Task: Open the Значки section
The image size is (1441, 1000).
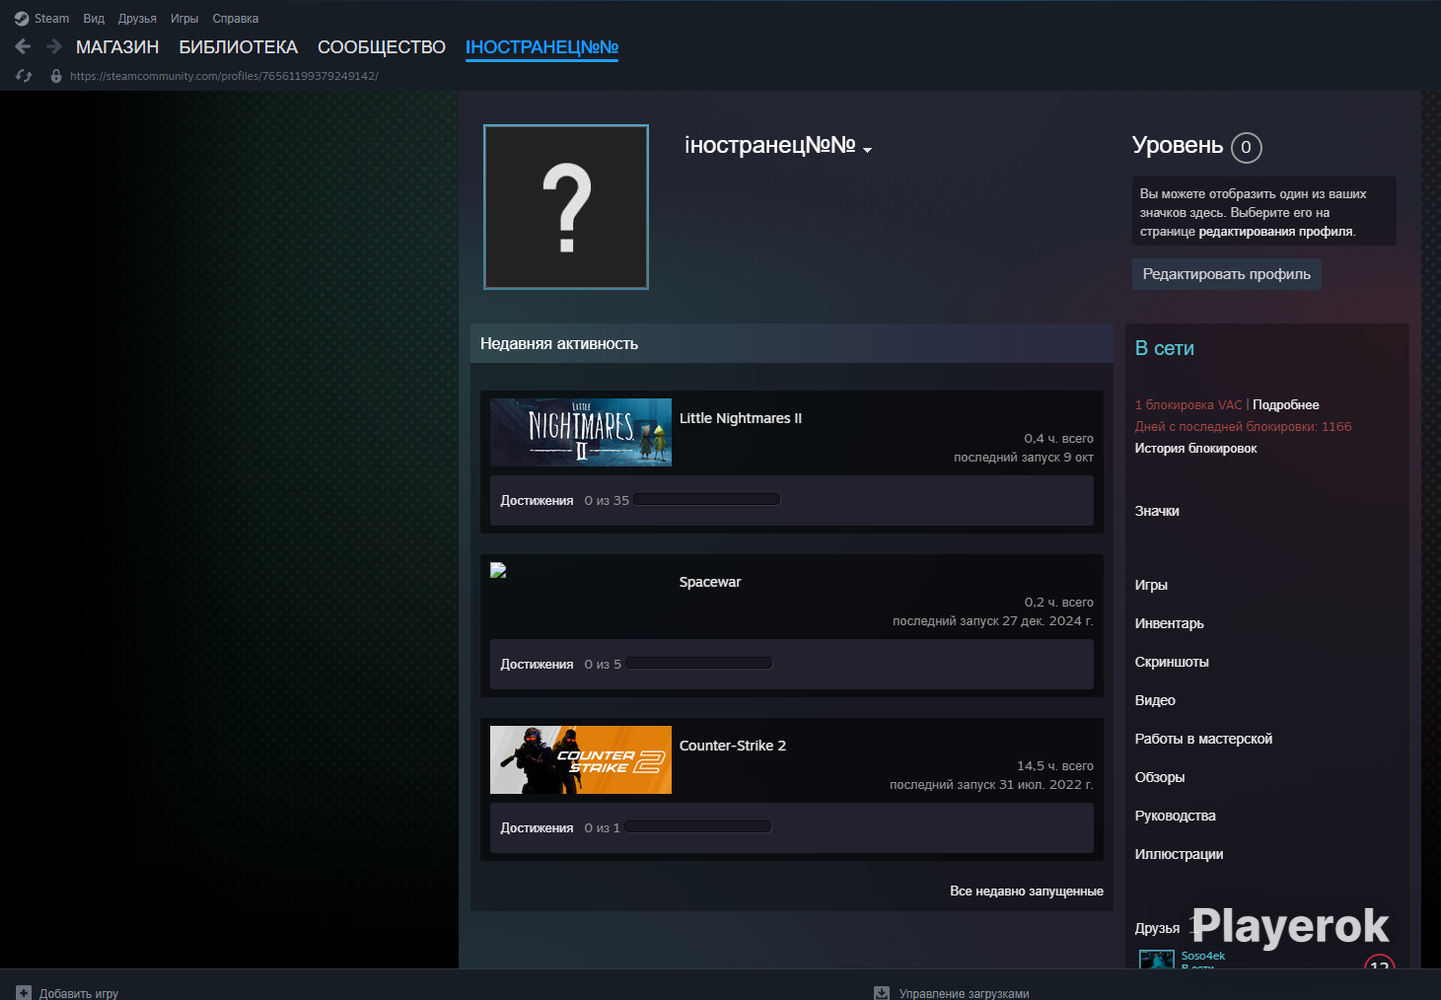Action: pos(1157,511)
